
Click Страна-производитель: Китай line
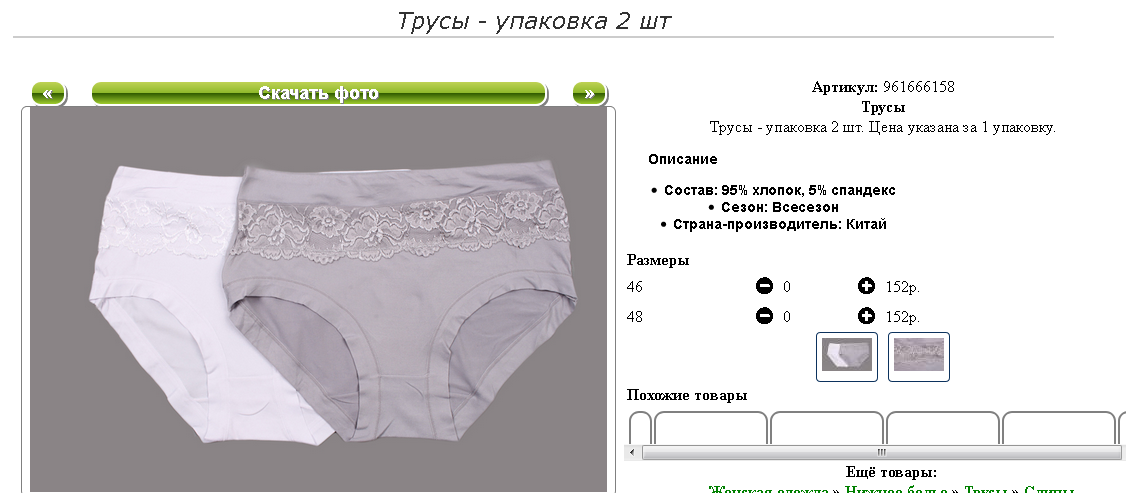coord(780,225)
